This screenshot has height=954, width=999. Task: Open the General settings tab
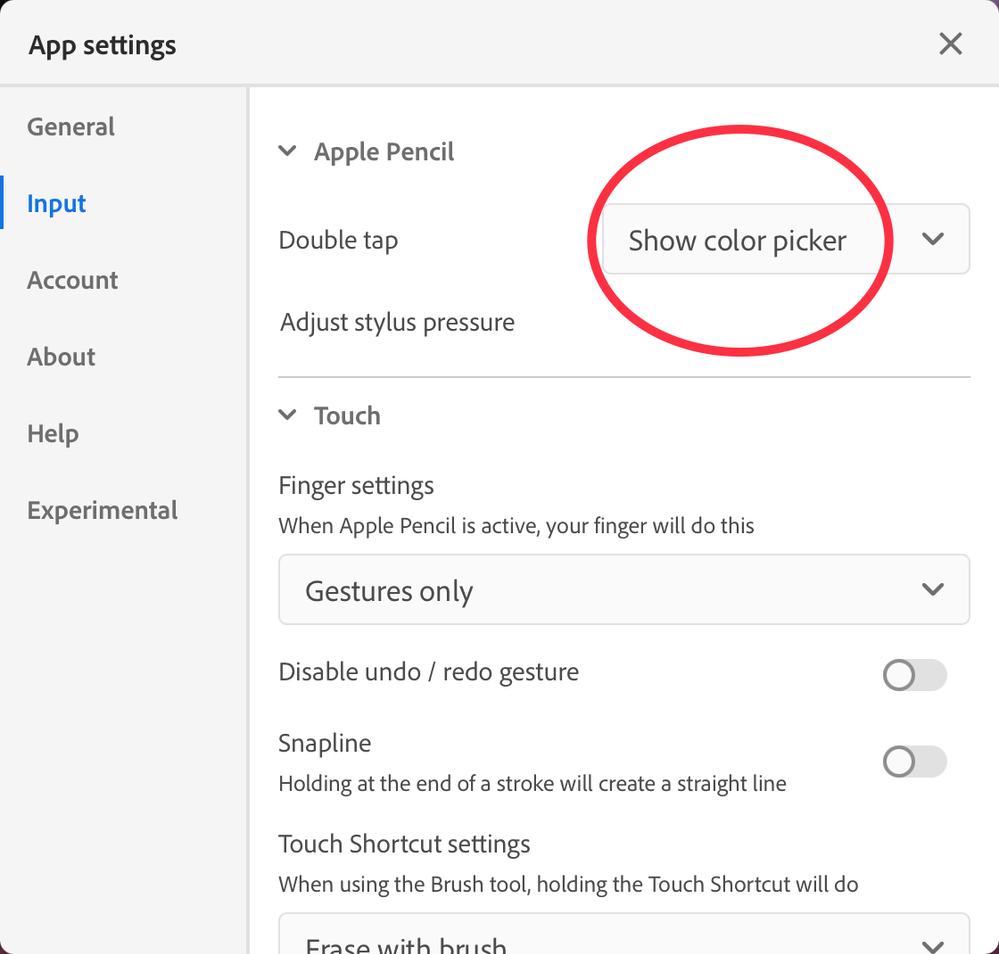(71, 127)
